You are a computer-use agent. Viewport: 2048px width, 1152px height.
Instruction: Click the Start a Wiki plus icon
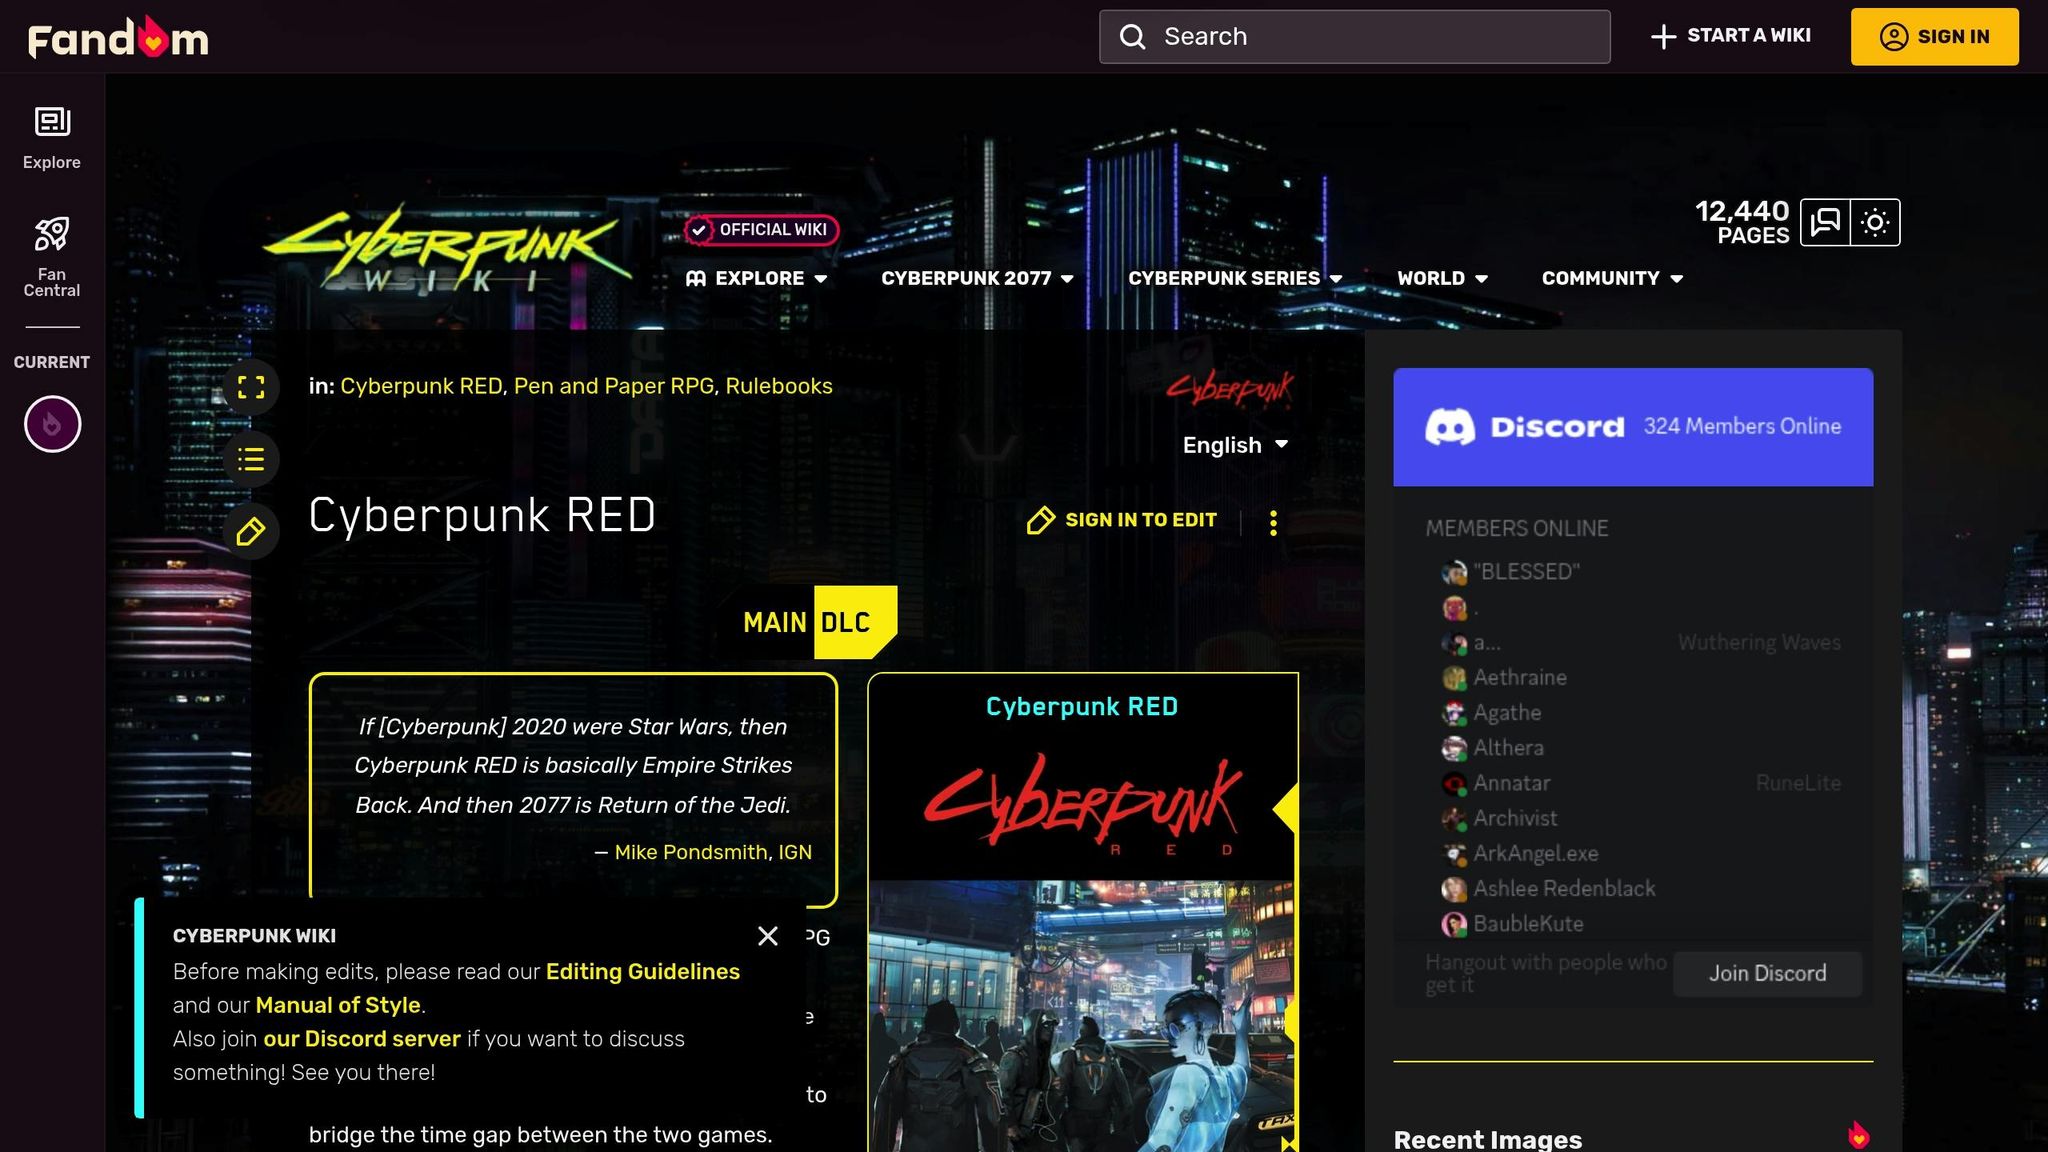[x=1663, y=37]
